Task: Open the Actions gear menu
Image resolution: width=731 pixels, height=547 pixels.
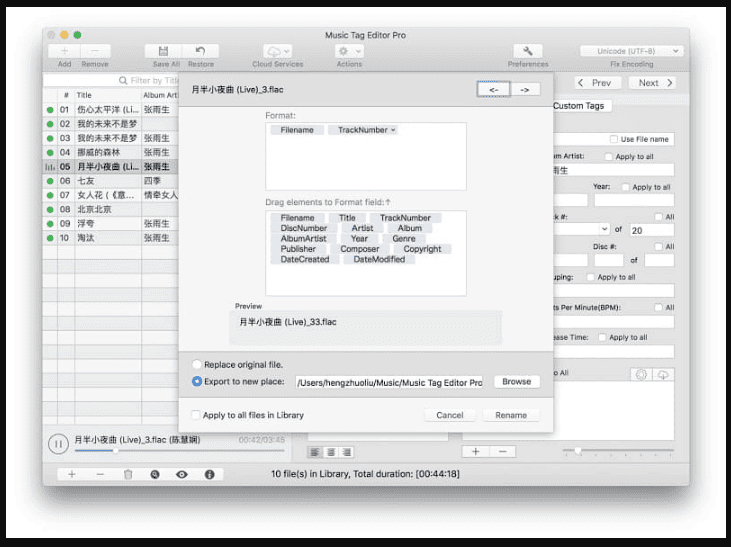Action: pos(349,51)
